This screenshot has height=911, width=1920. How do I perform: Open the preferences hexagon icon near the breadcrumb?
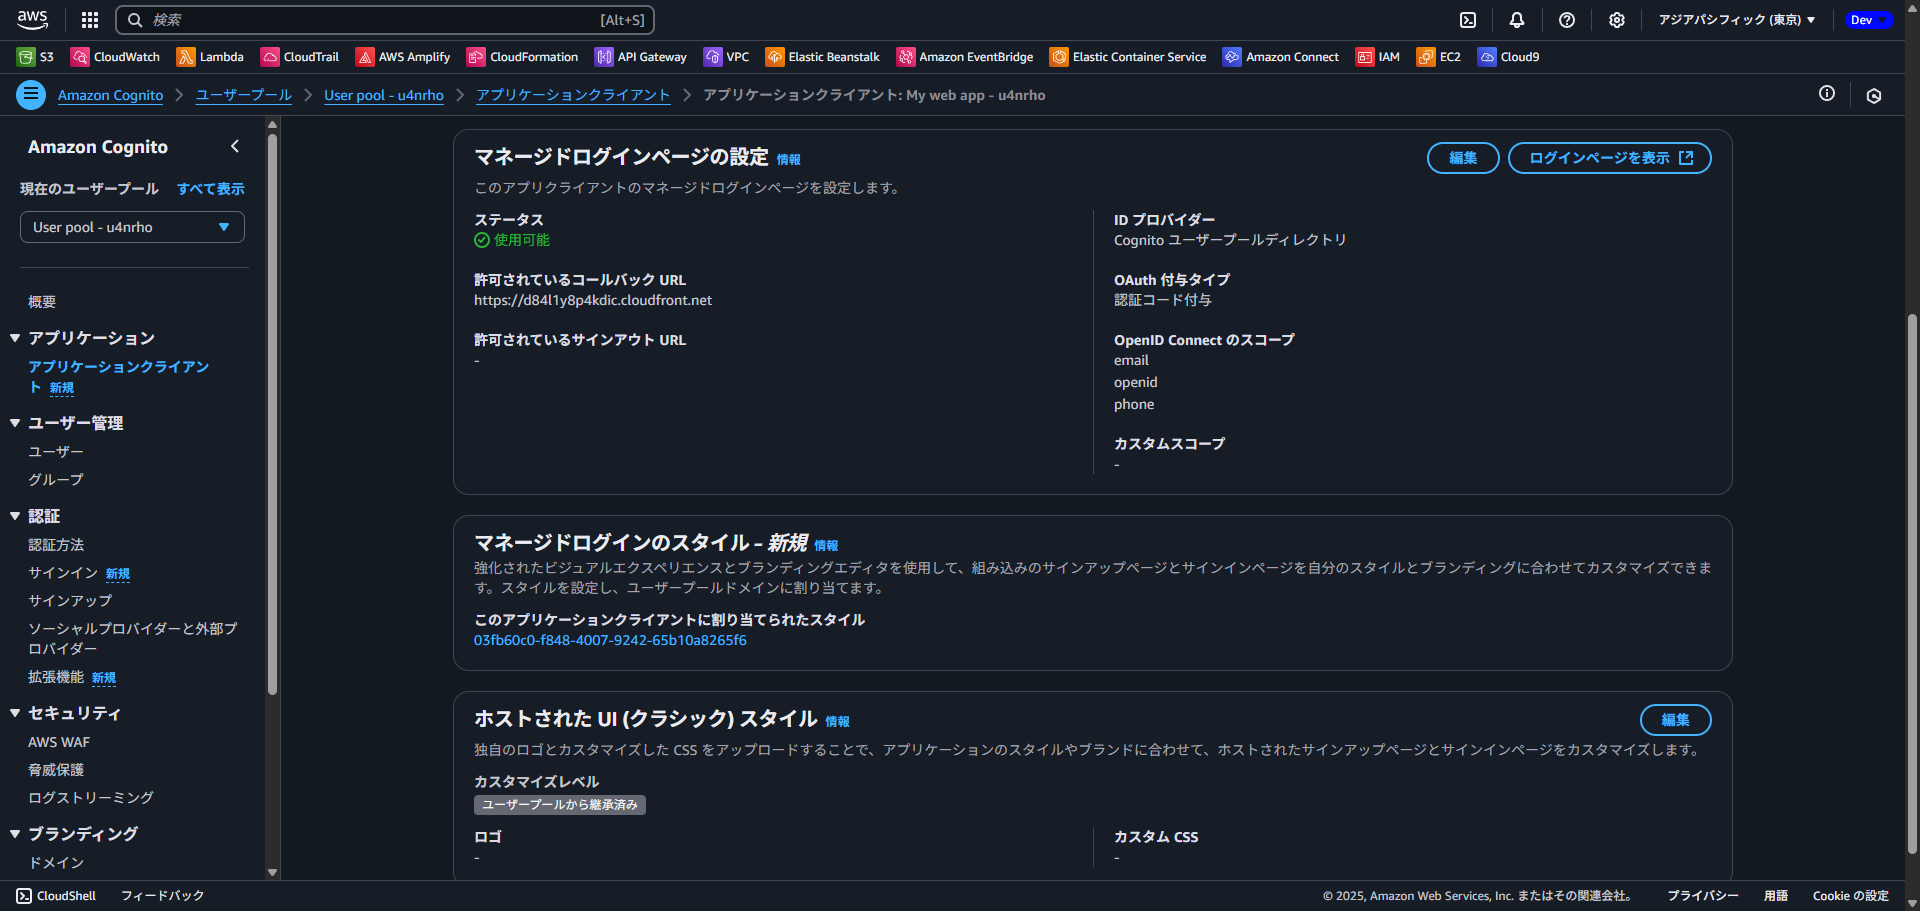click(1874, 95)
